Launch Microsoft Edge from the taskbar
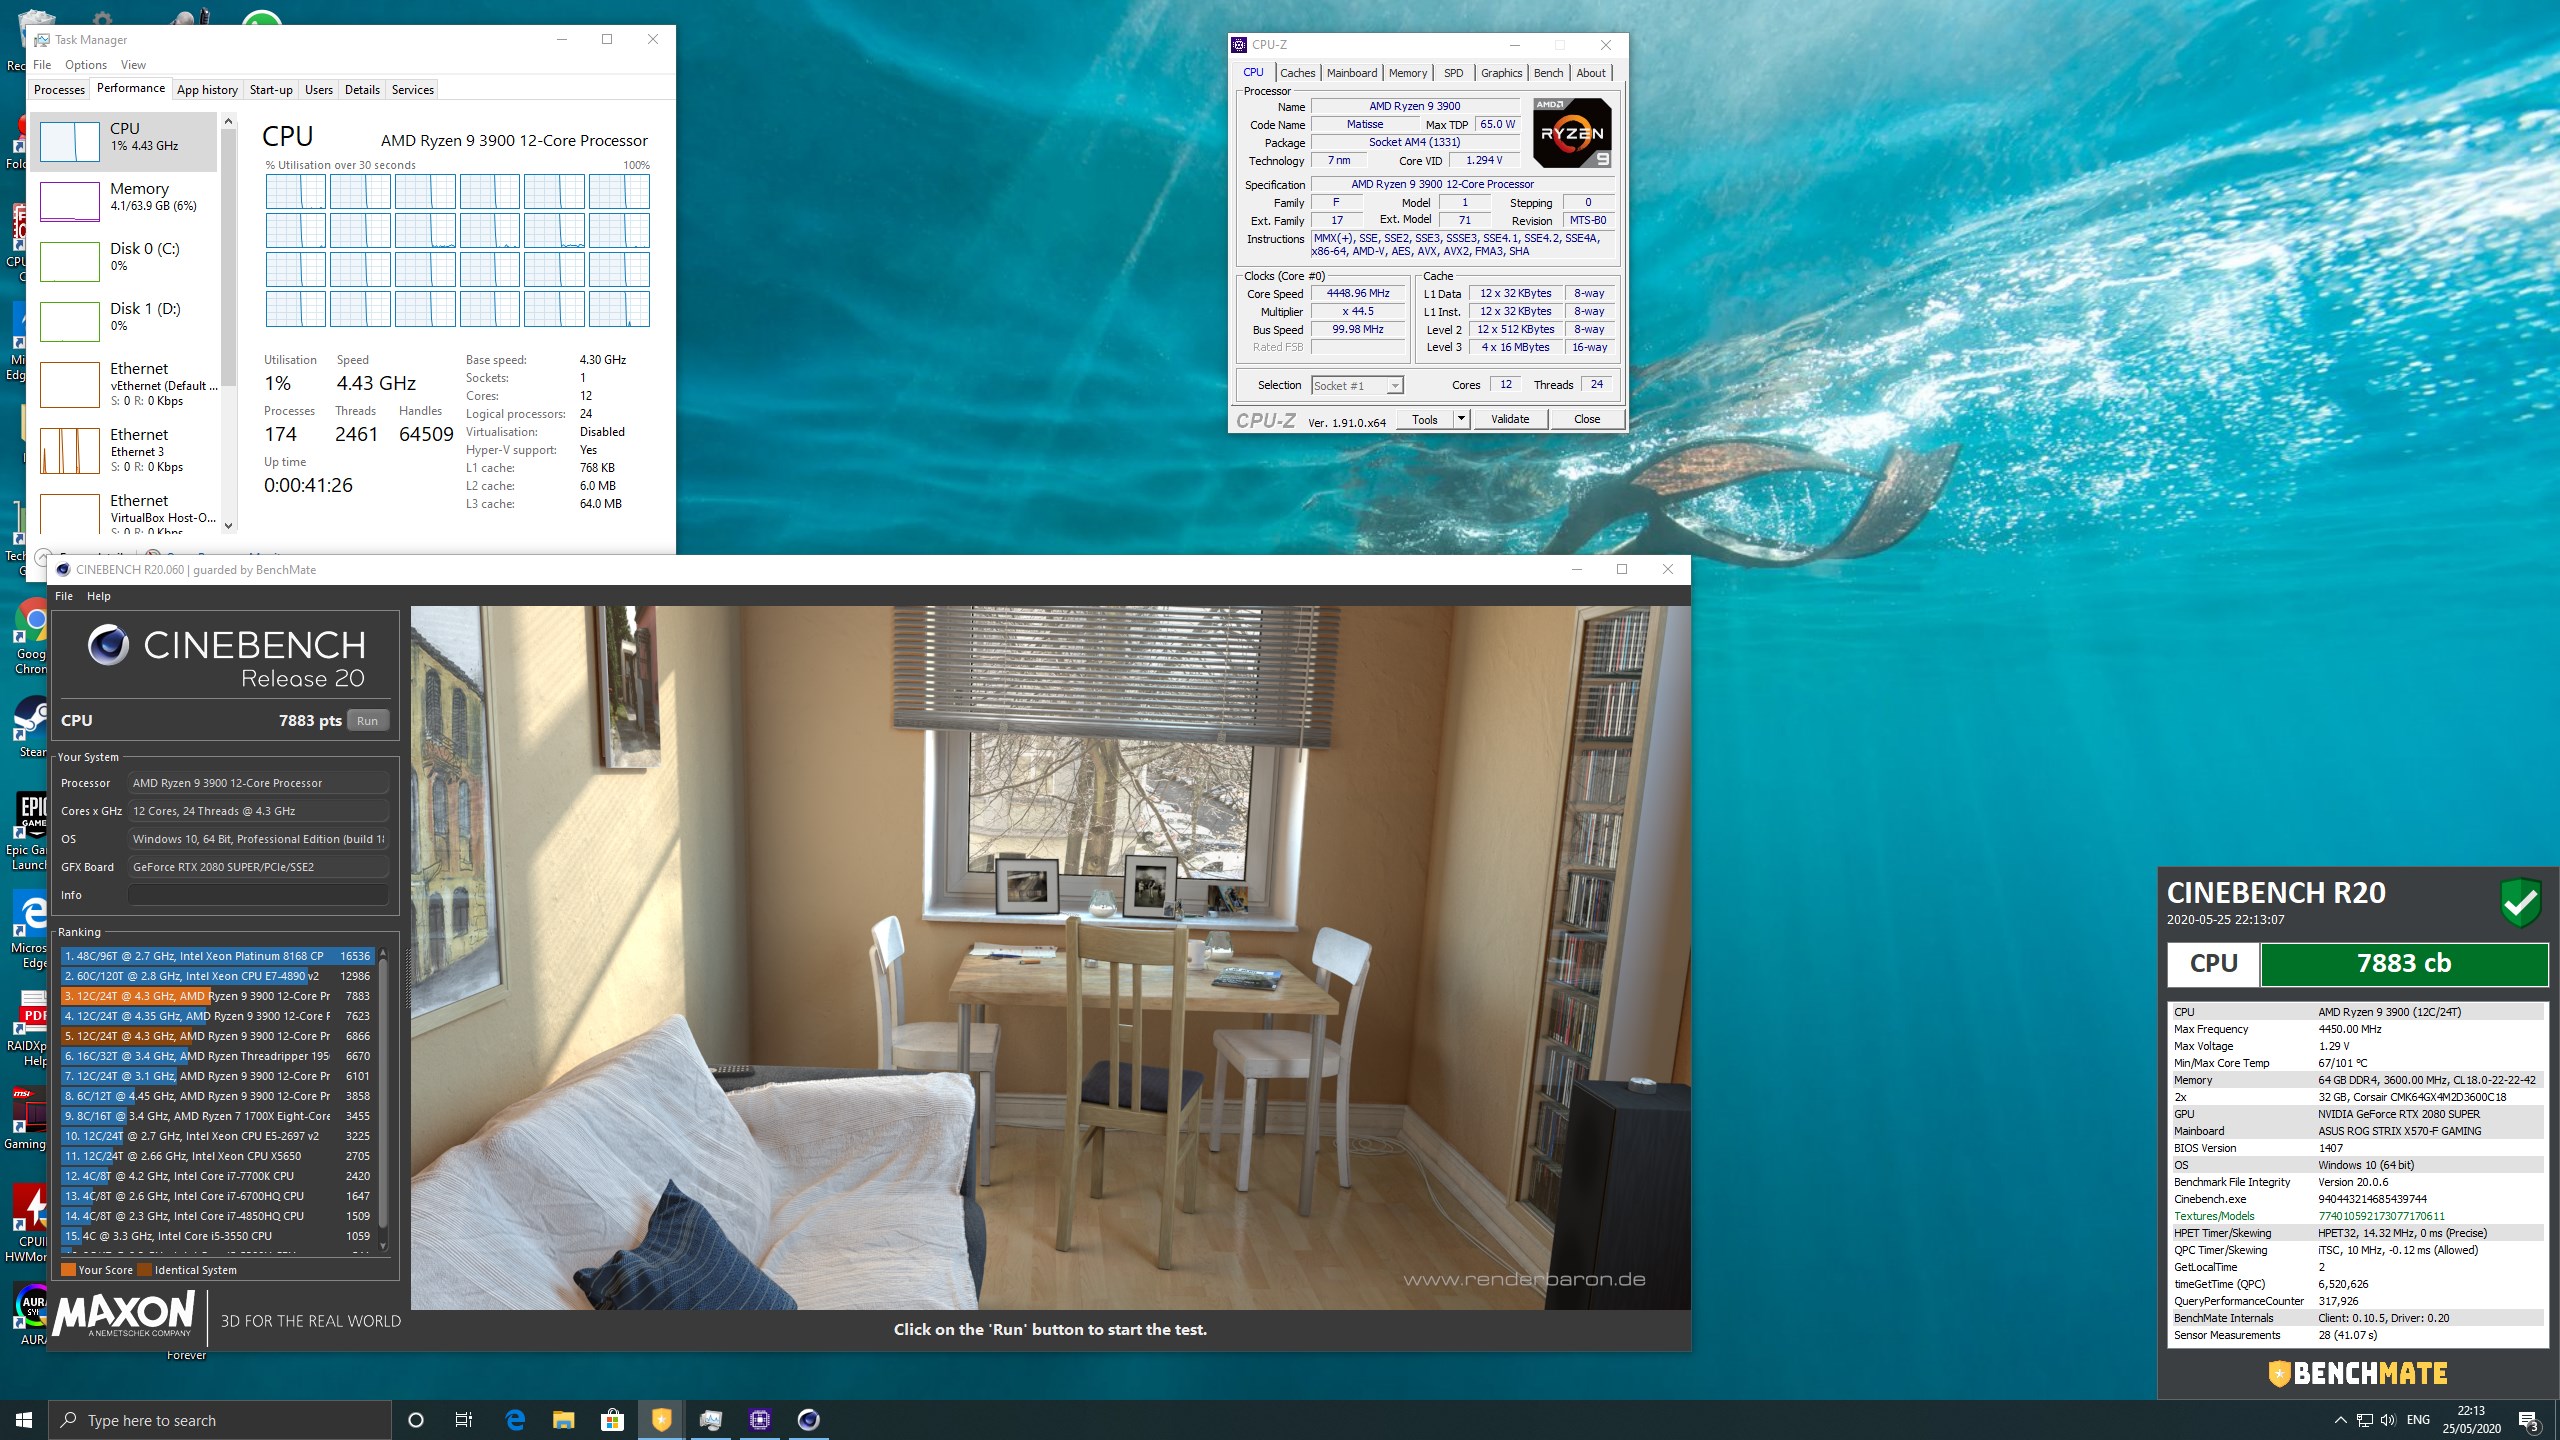Screen dimensions: 2560x1440 (515, 1420)
